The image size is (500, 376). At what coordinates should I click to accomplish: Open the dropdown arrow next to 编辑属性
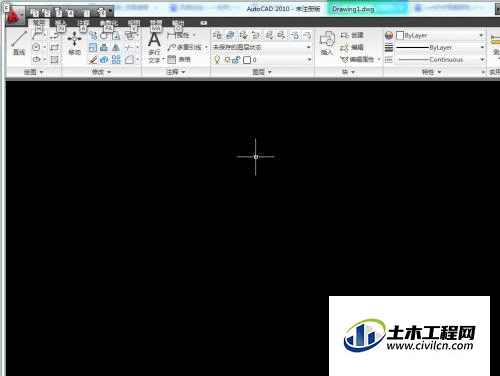coord(379,60)
